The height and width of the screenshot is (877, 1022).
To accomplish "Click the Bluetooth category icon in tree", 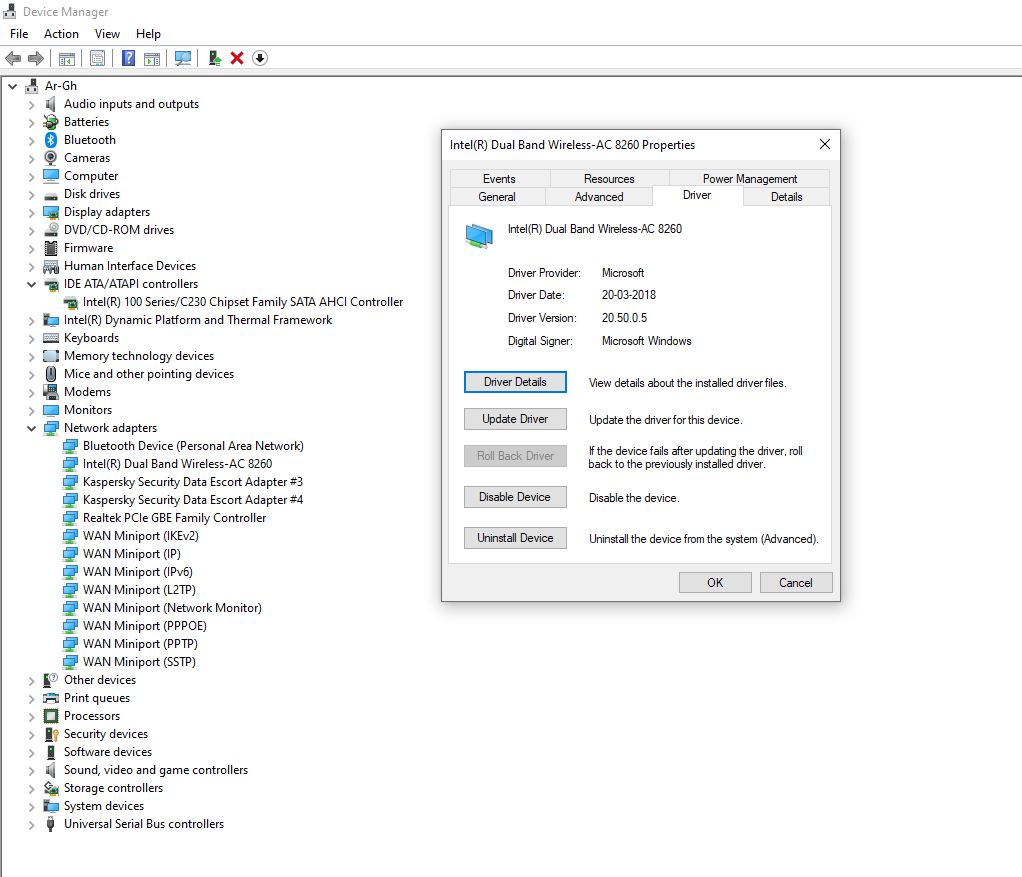I will coord(51,140).
